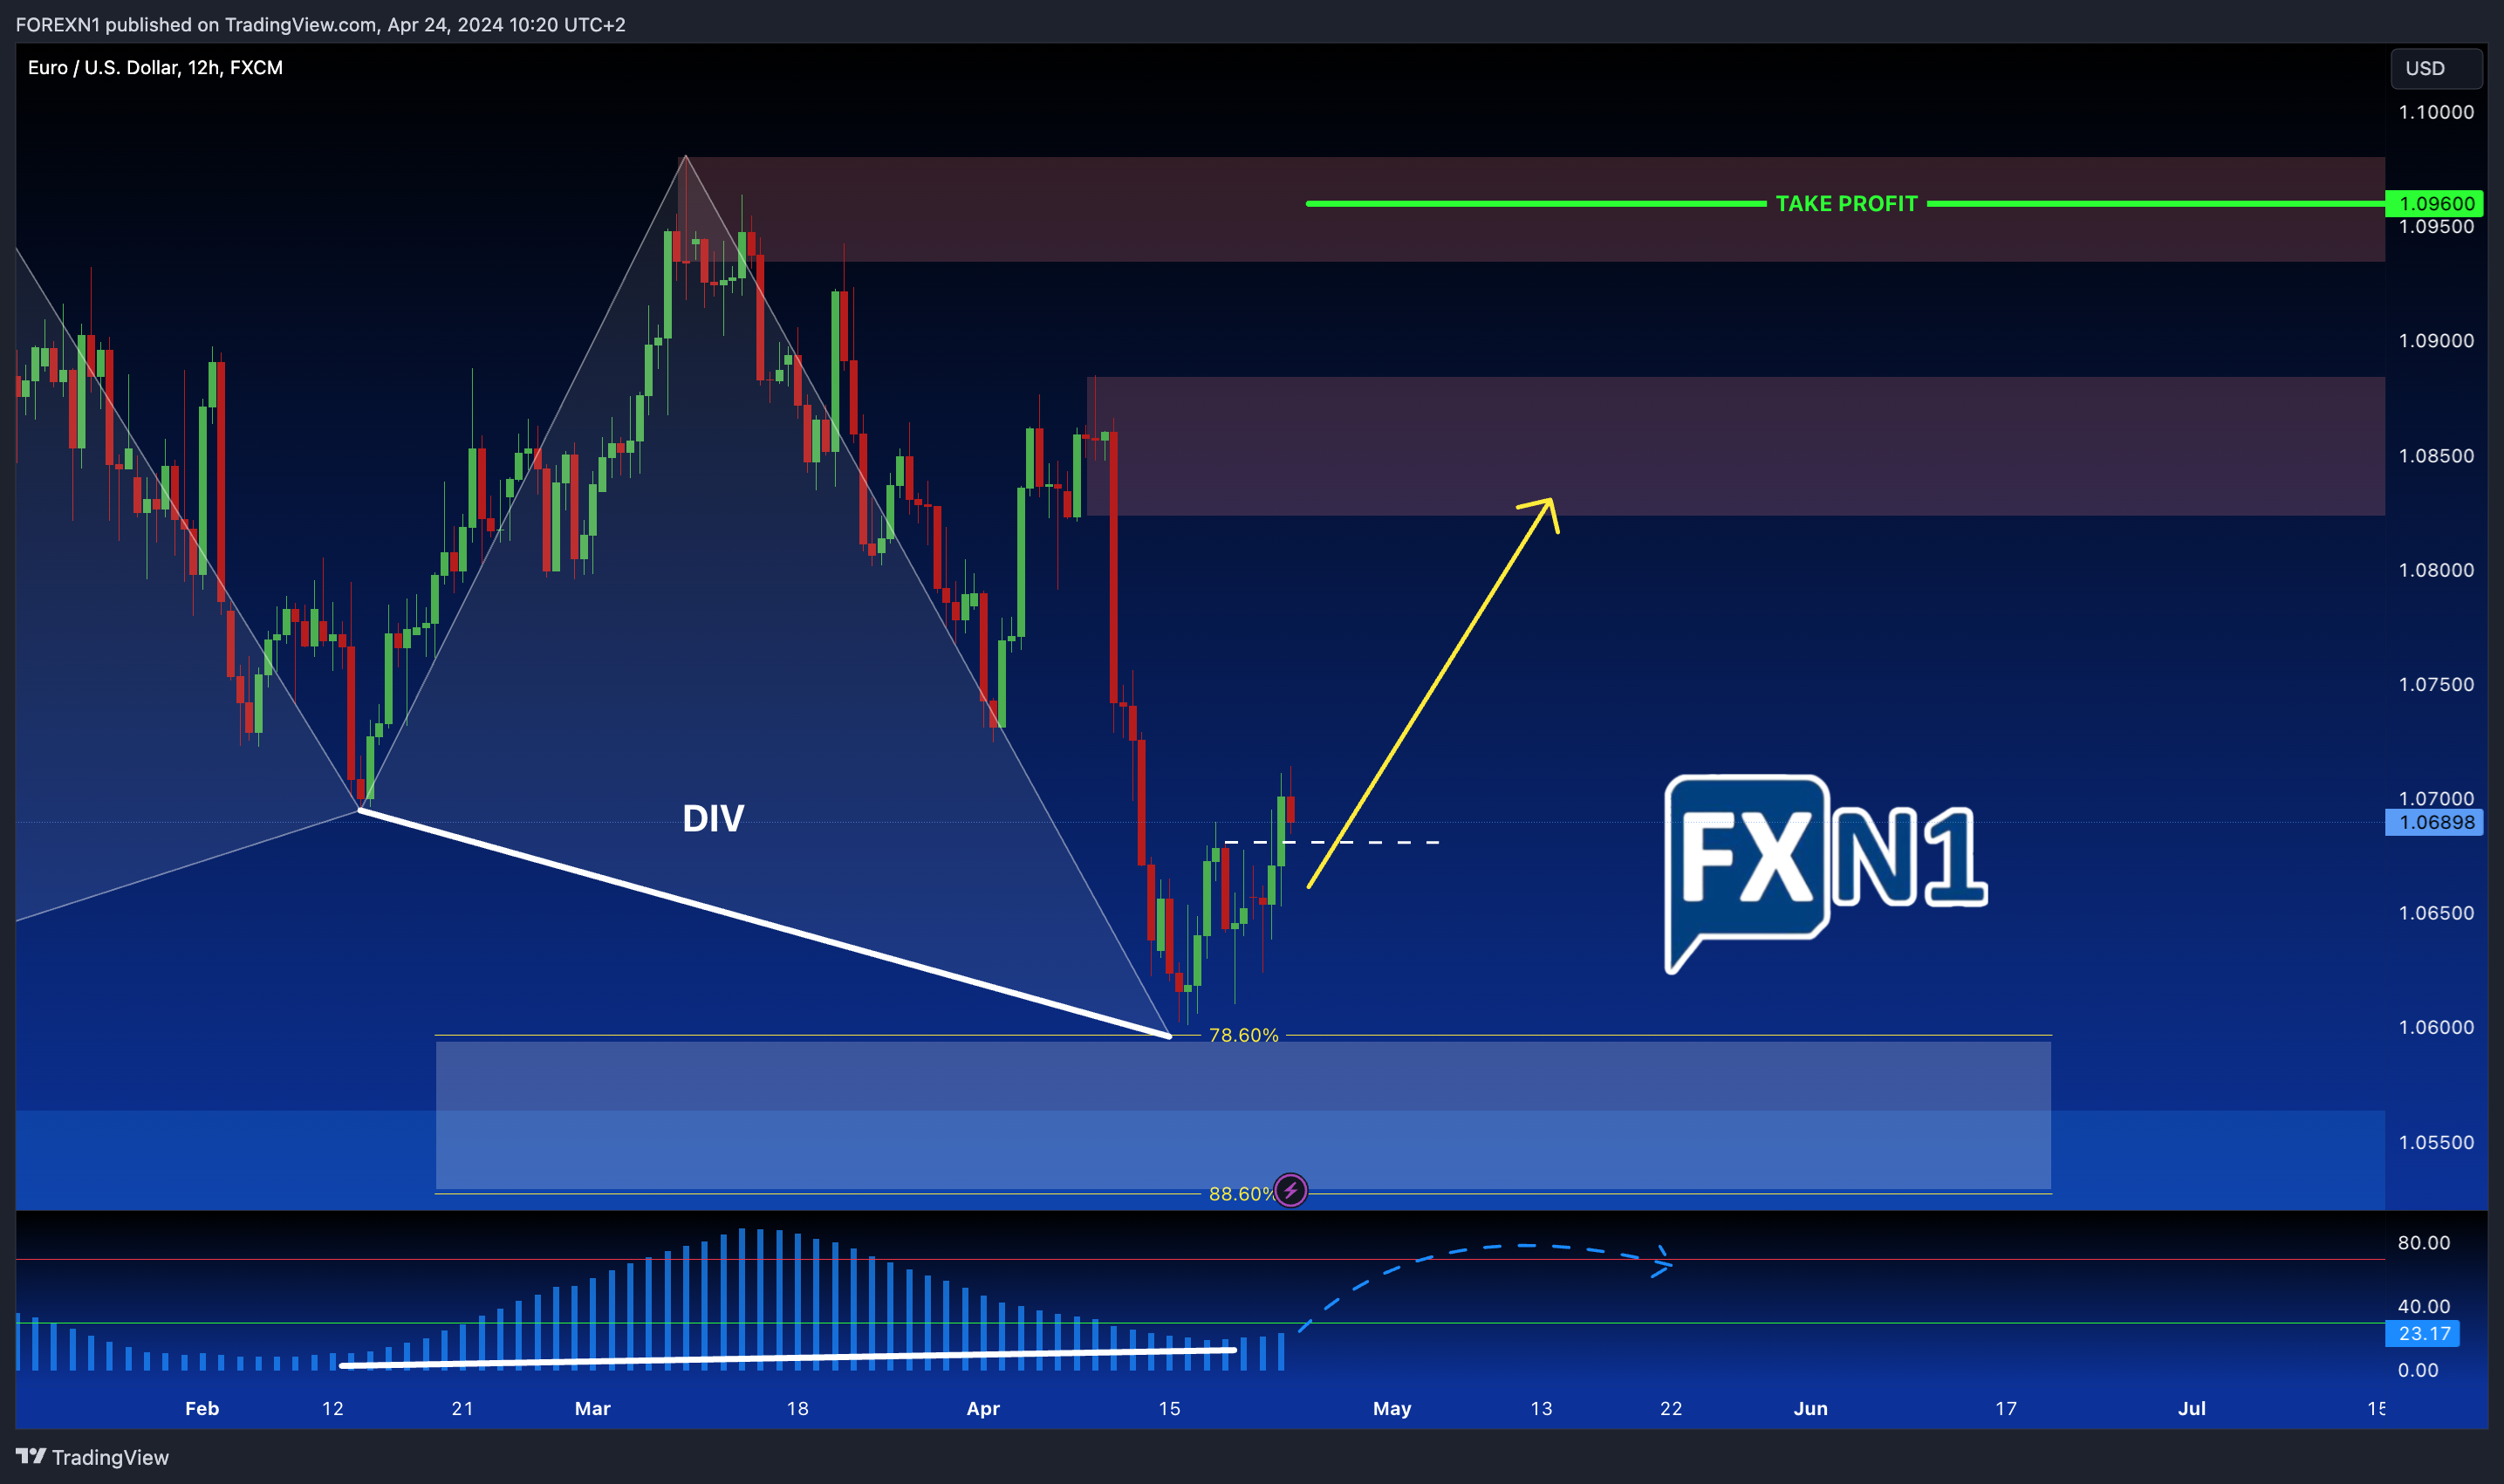This screenshot has width=2504, height=1484.
Task: Click the FOREXN1 published header text
Action: point(320,24)
